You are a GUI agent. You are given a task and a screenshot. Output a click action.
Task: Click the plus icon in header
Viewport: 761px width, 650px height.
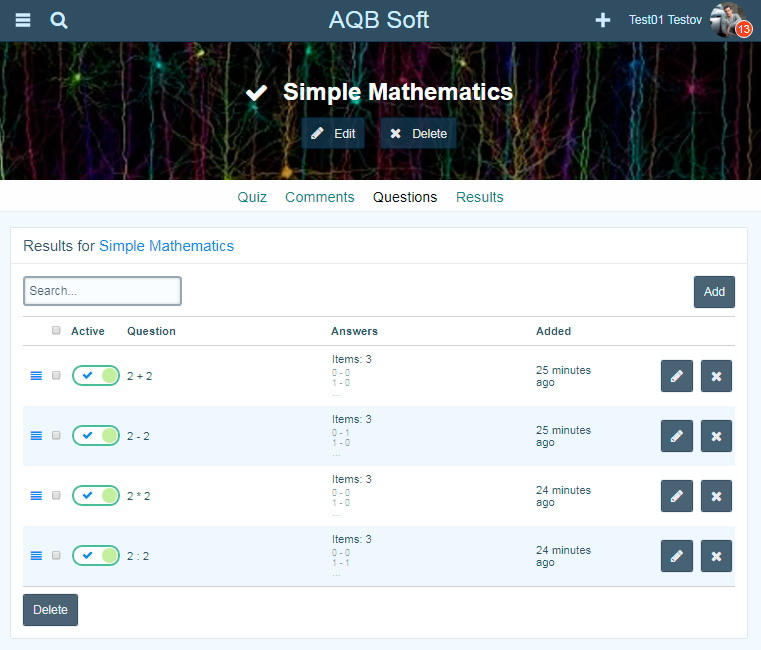point(603,20)
